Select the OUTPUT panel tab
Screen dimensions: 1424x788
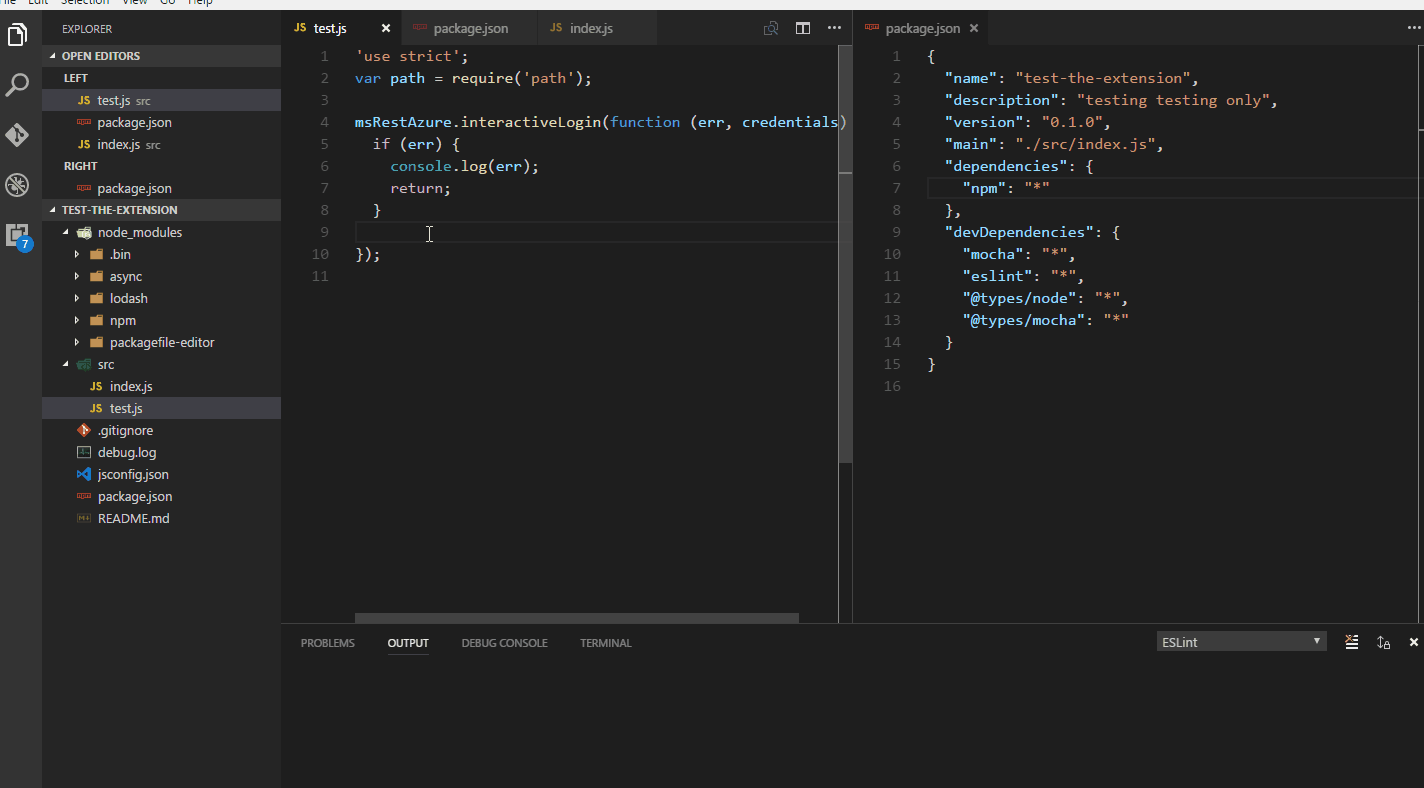[x=408, y=643]
